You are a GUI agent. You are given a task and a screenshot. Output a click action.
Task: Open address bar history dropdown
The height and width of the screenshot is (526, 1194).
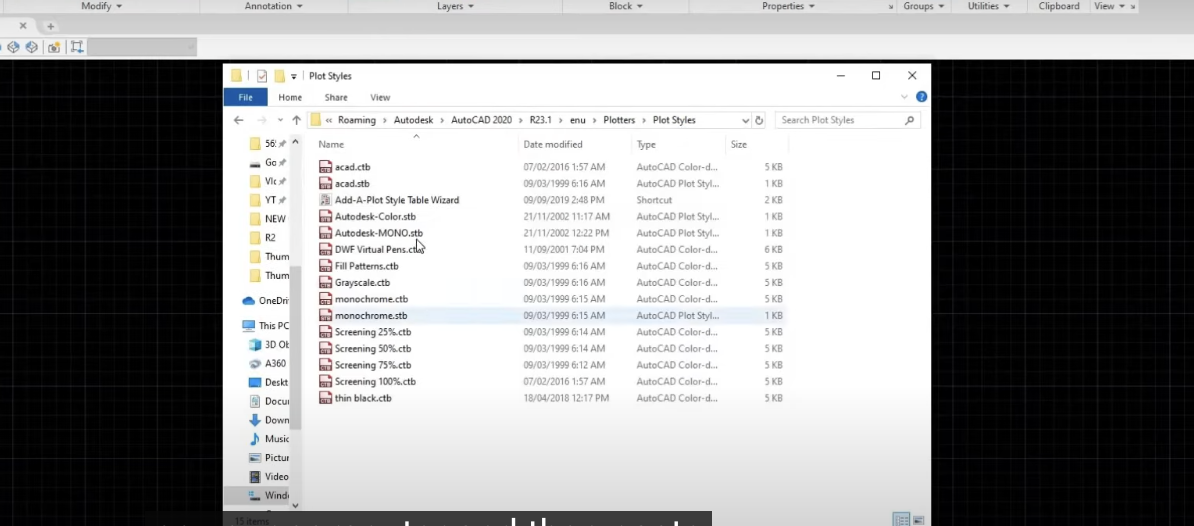click(745, 120)
